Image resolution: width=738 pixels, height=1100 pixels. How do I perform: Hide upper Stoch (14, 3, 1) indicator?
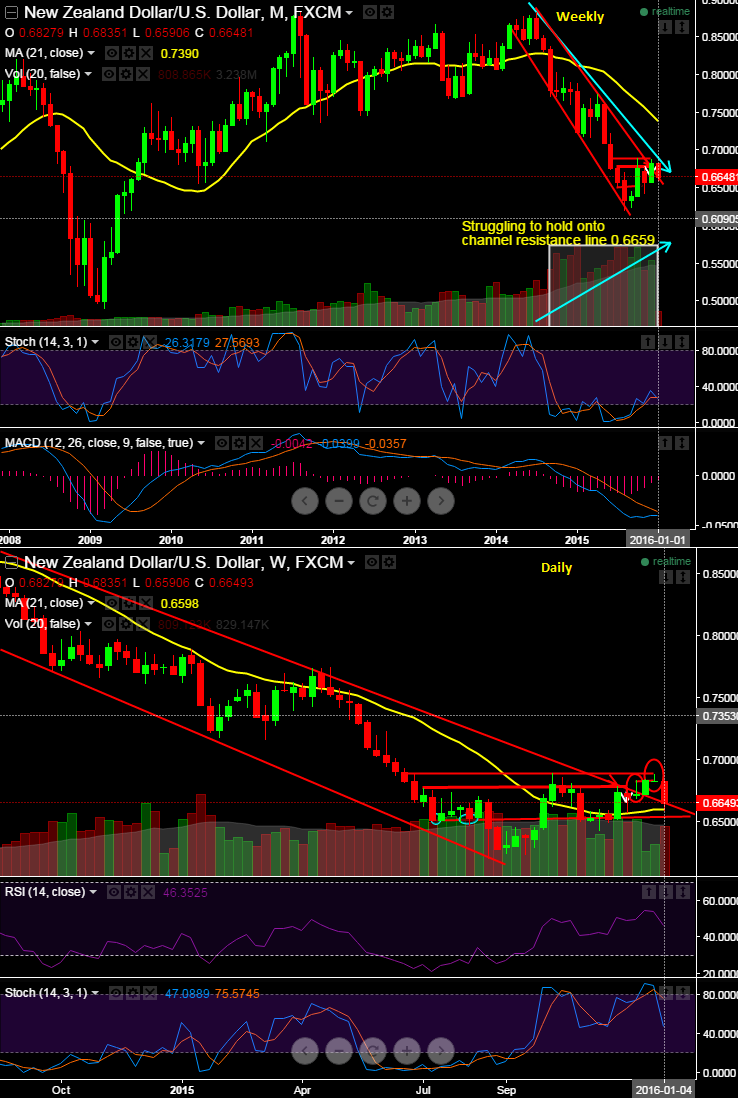116,342
